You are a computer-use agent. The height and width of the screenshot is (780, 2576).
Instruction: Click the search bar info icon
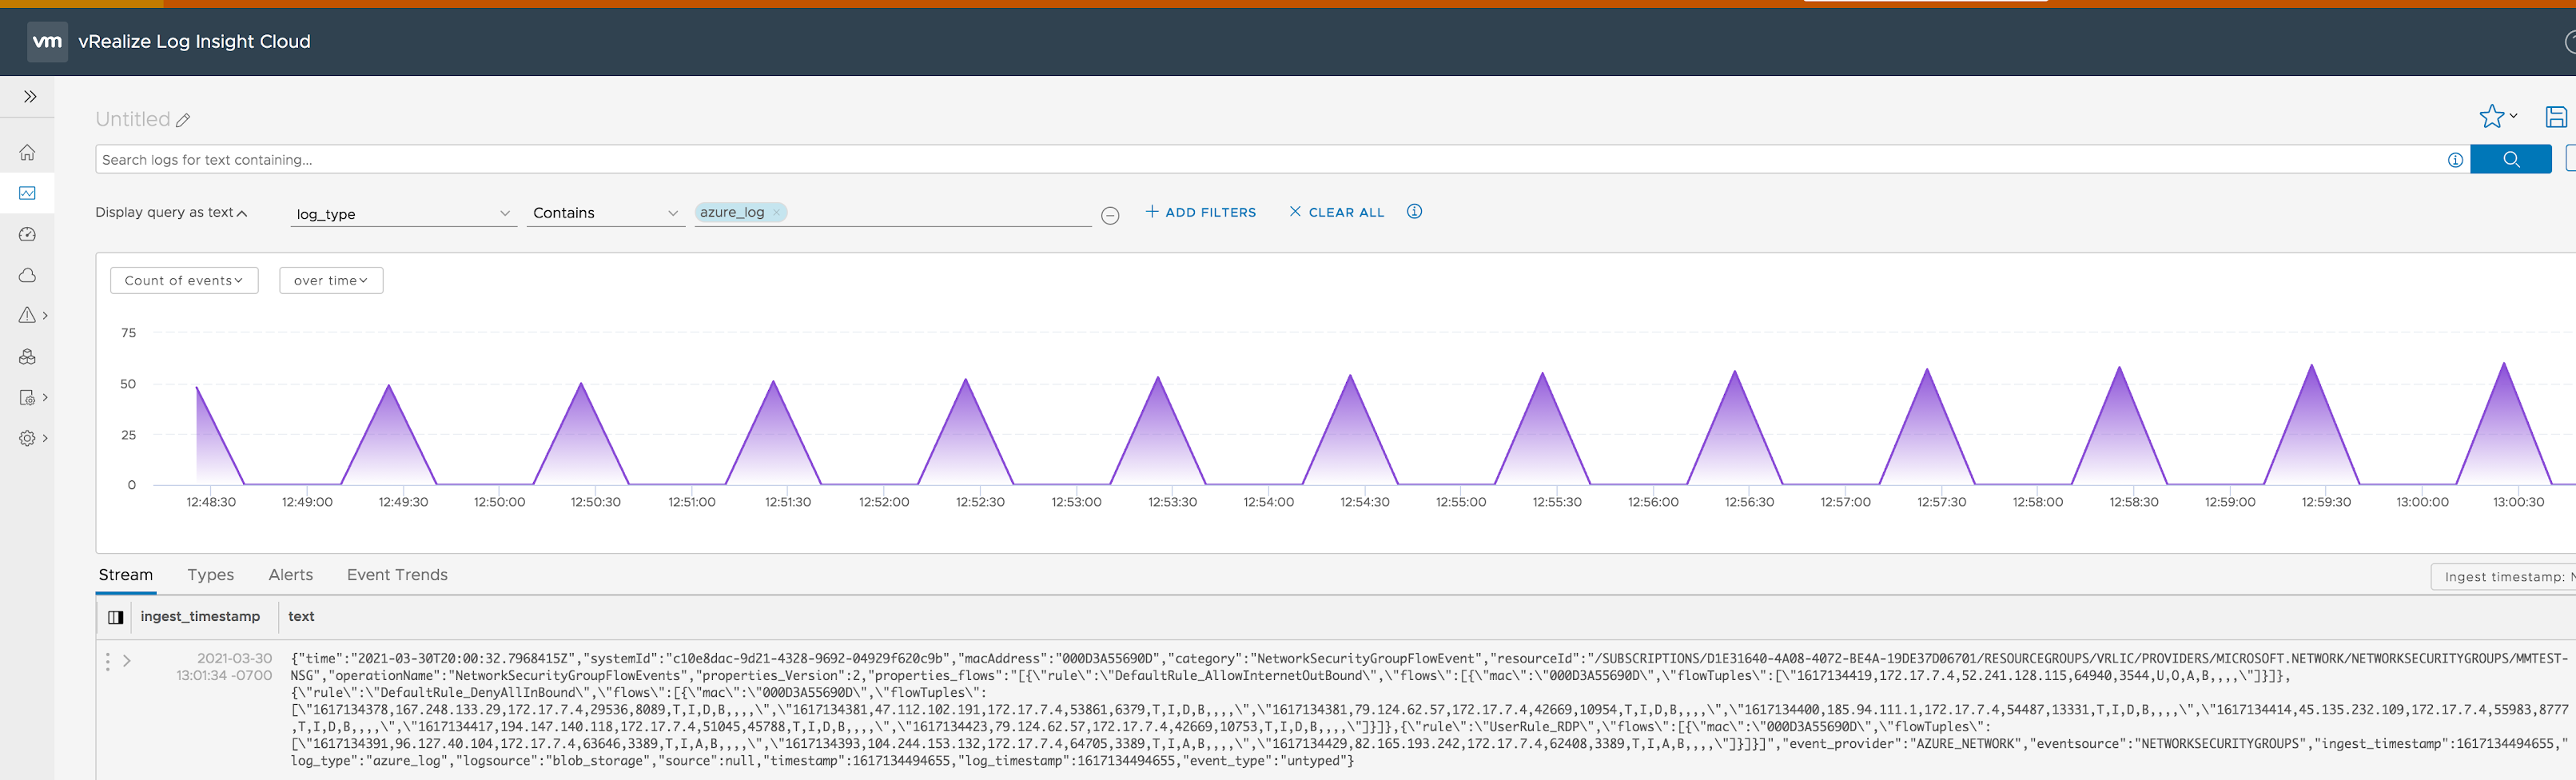pos(2455,160)
